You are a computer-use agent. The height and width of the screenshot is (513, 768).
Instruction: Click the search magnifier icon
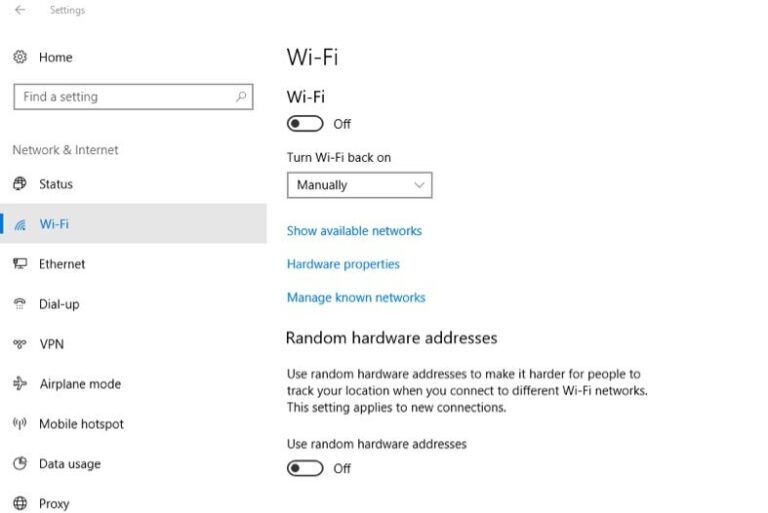241,97
